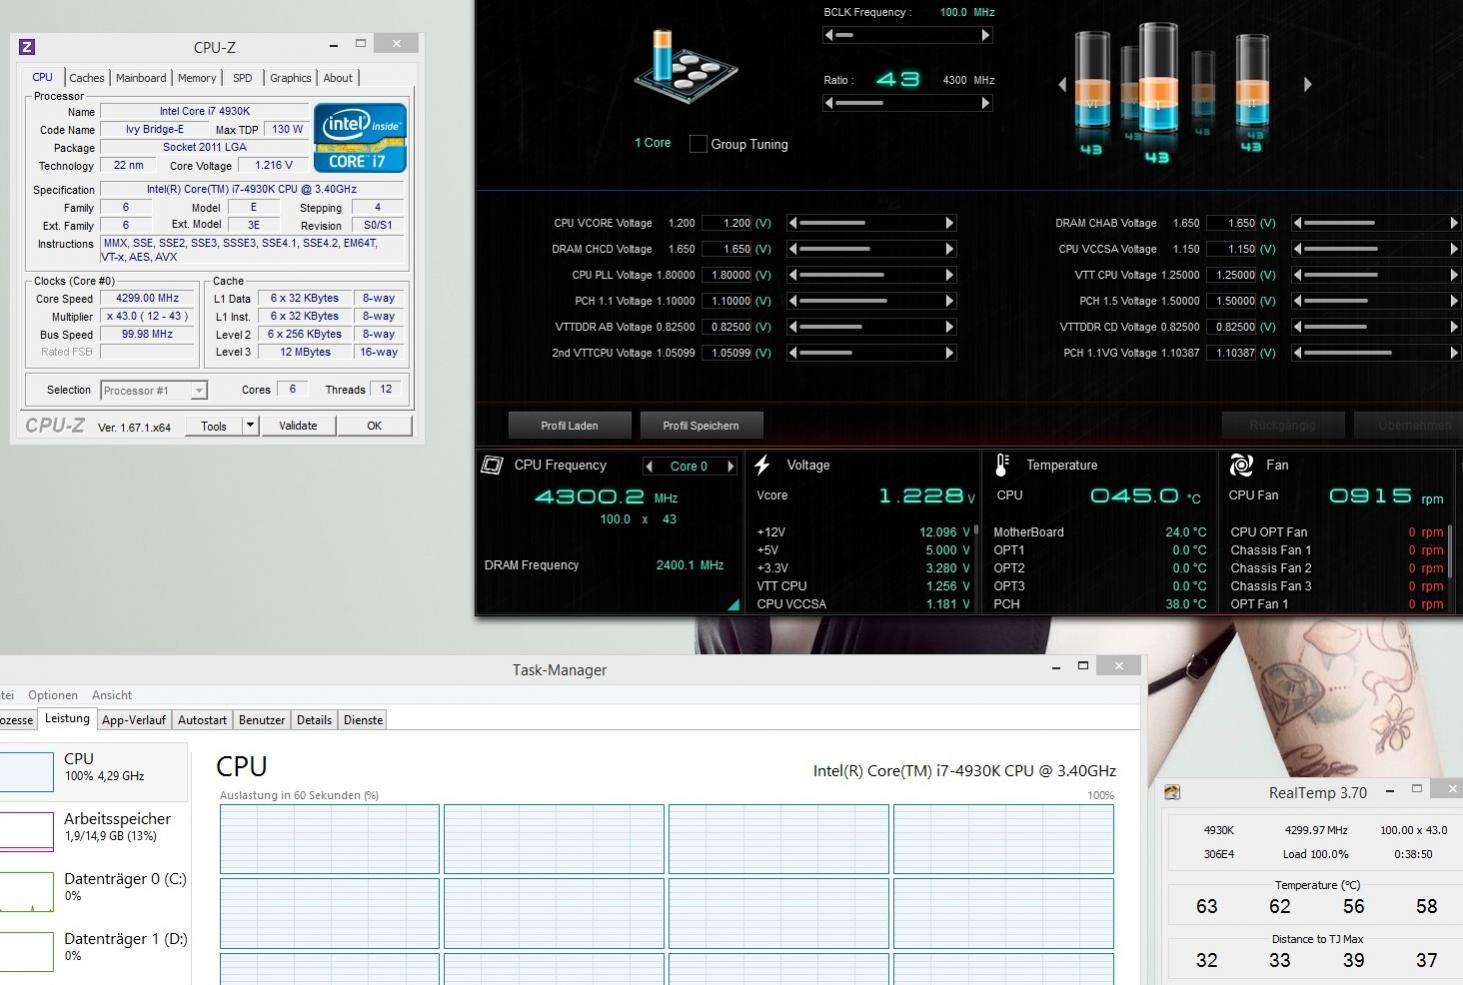This screenshot has height=985, width=1463.
Task: Switch to the Caches tab in CPU-Z
Action: (86, 78)
